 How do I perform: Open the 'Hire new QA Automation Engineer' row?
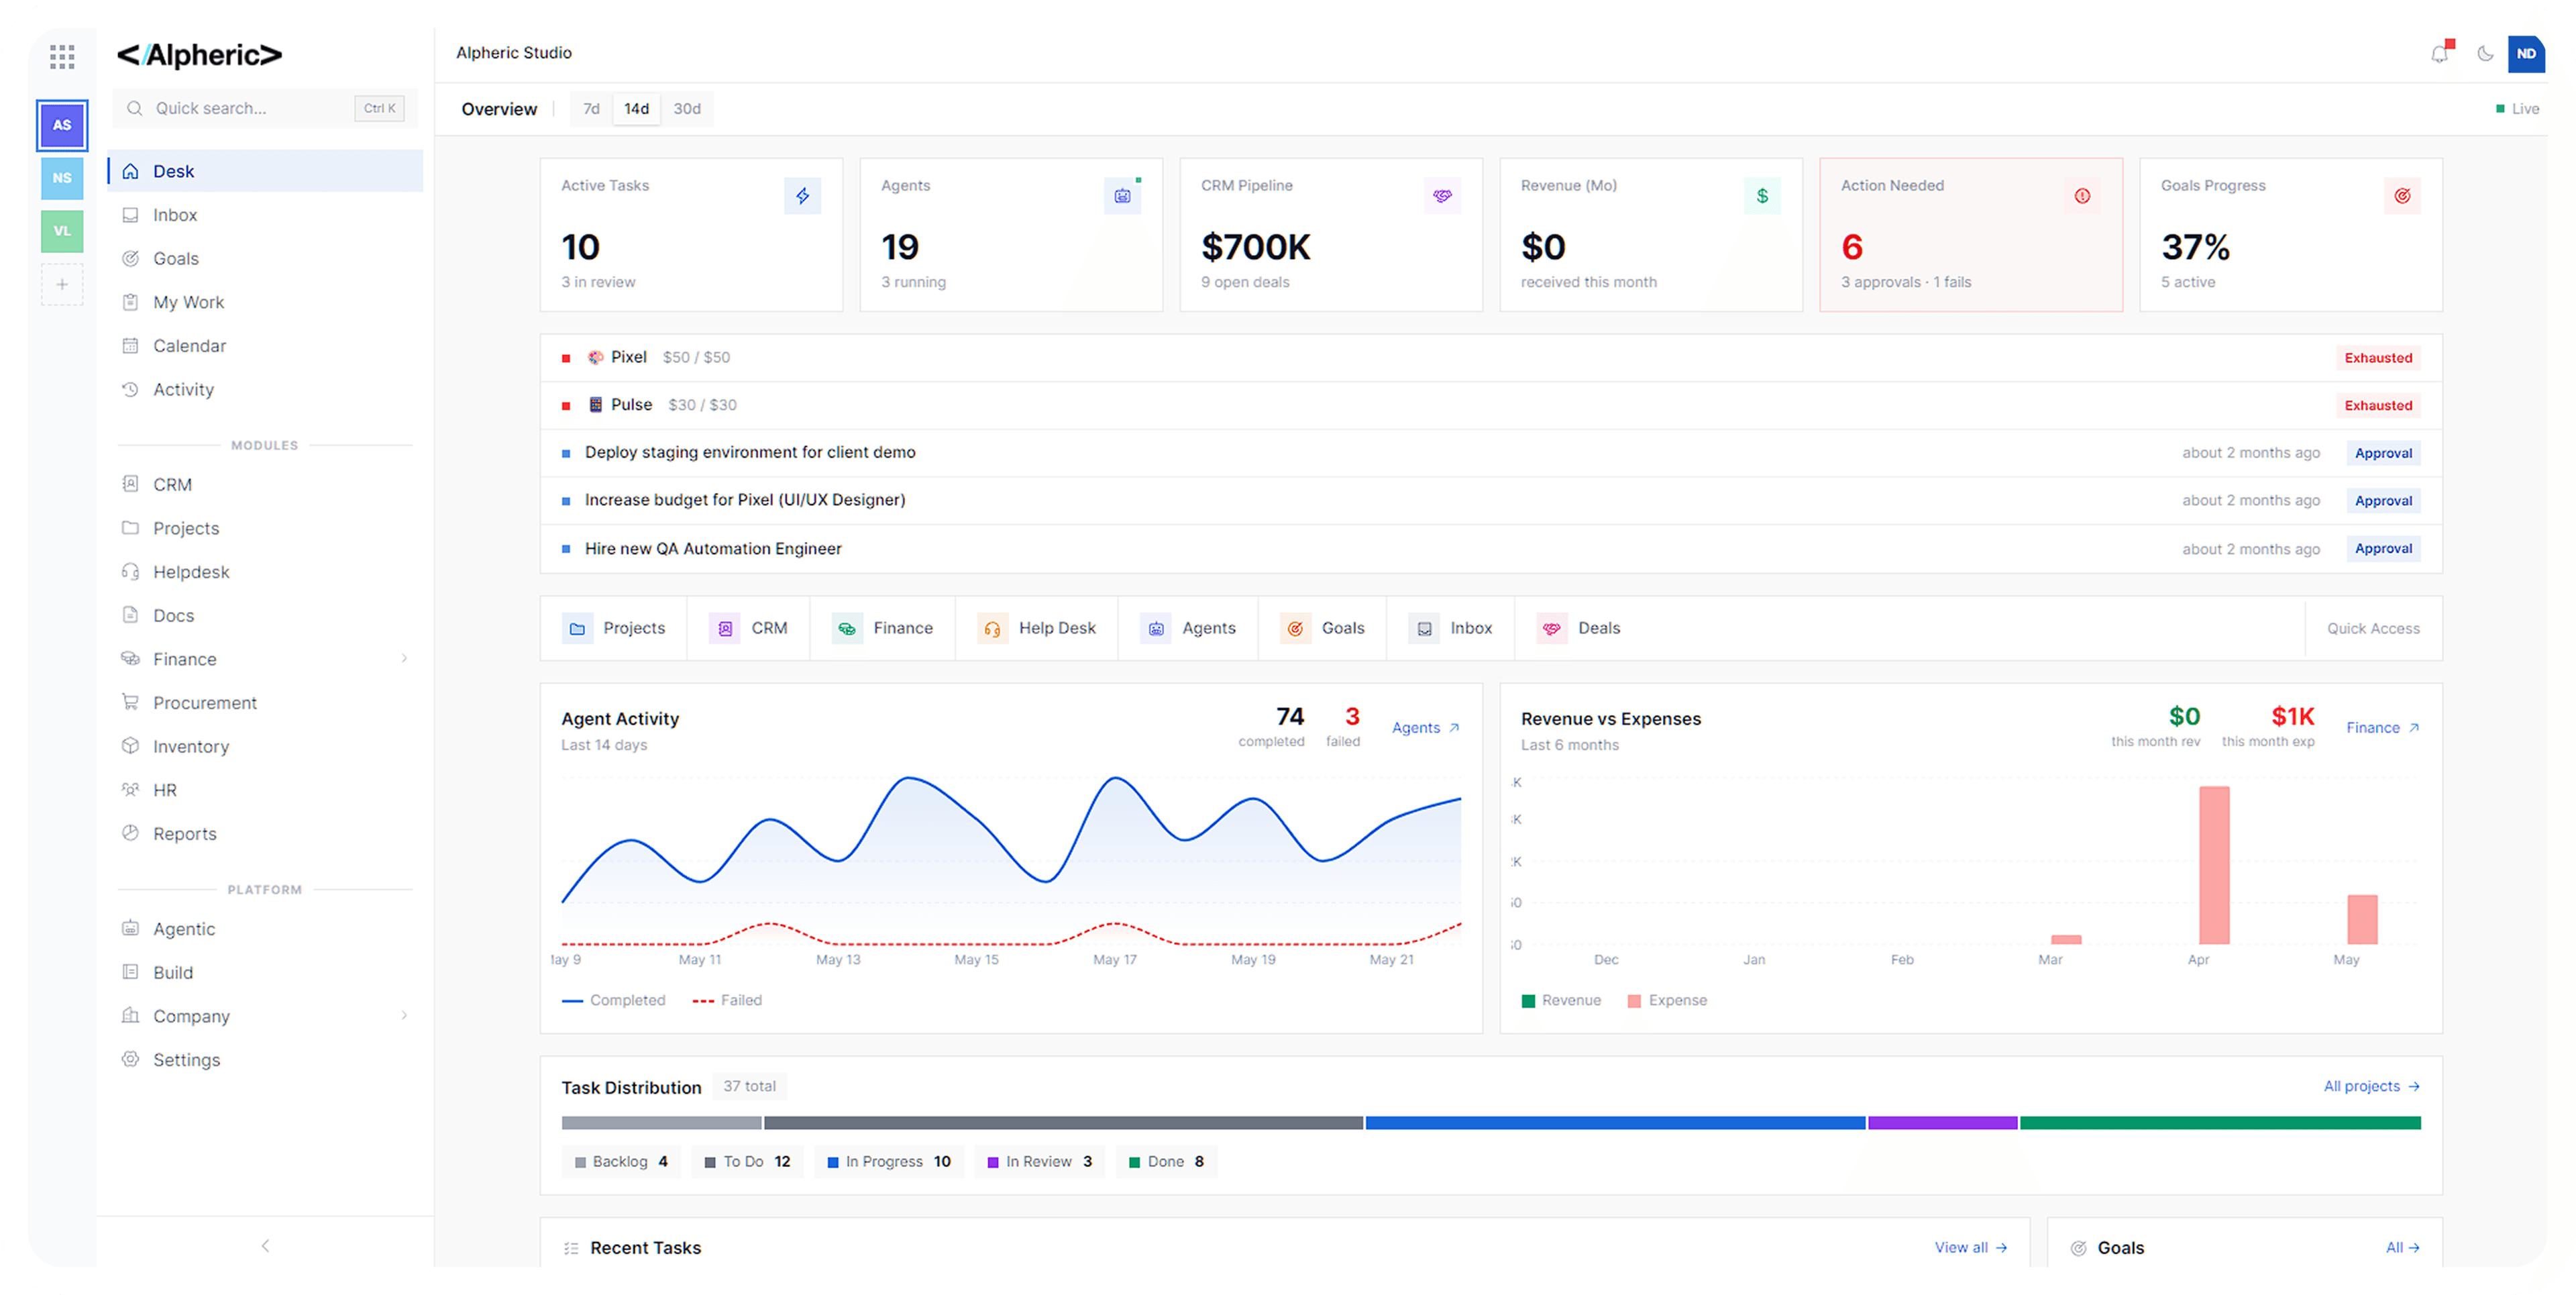tap(1491, 549)
